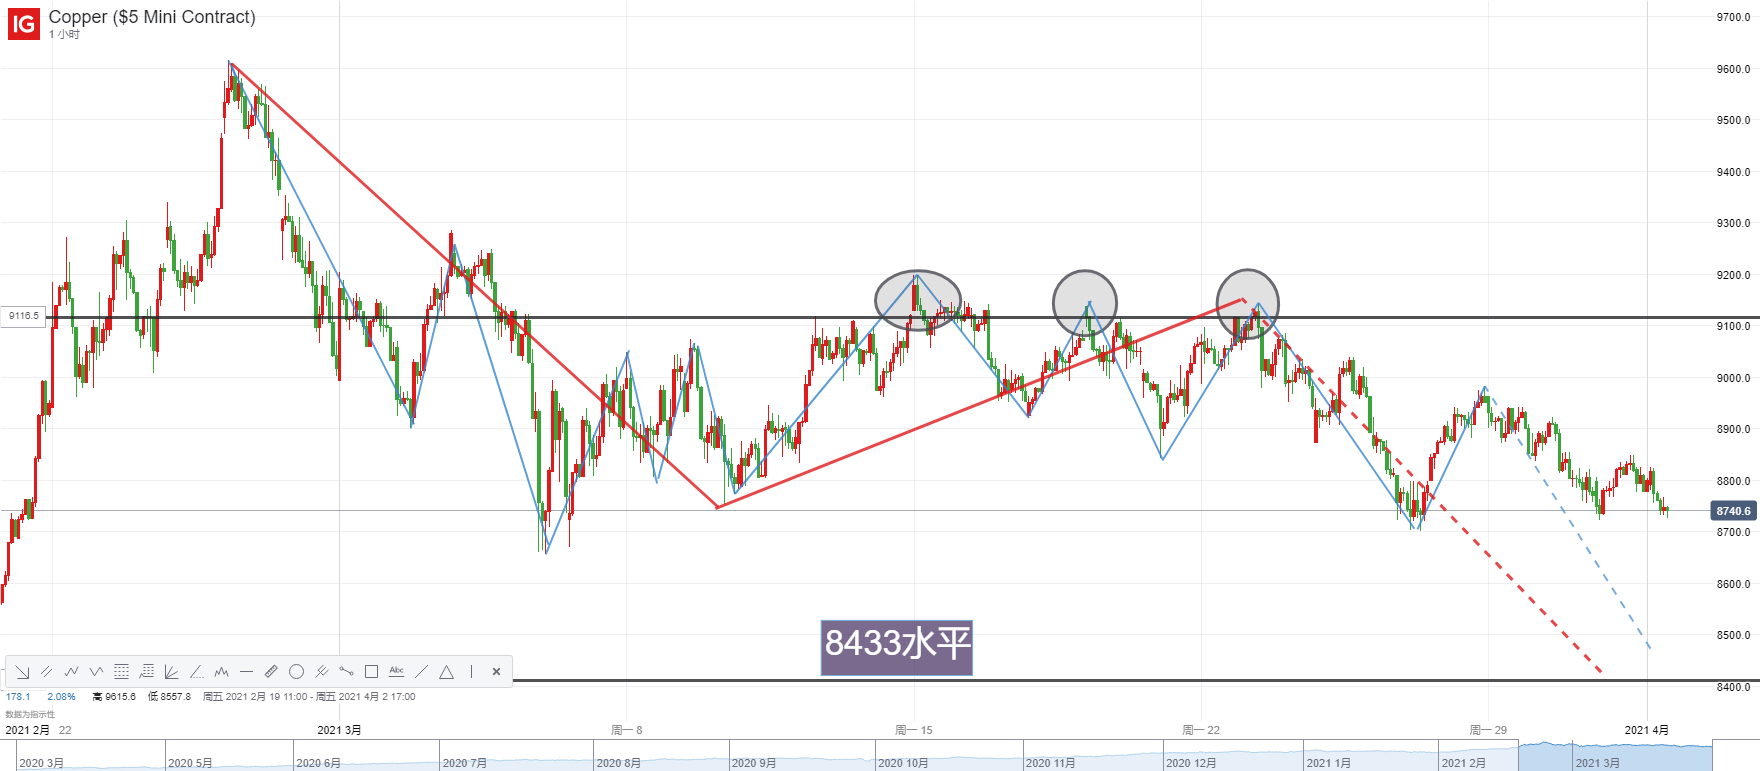Click the highlighted range in overview navigator
The width and height of the screenshot is (1760, 771).
(1615, 756)
